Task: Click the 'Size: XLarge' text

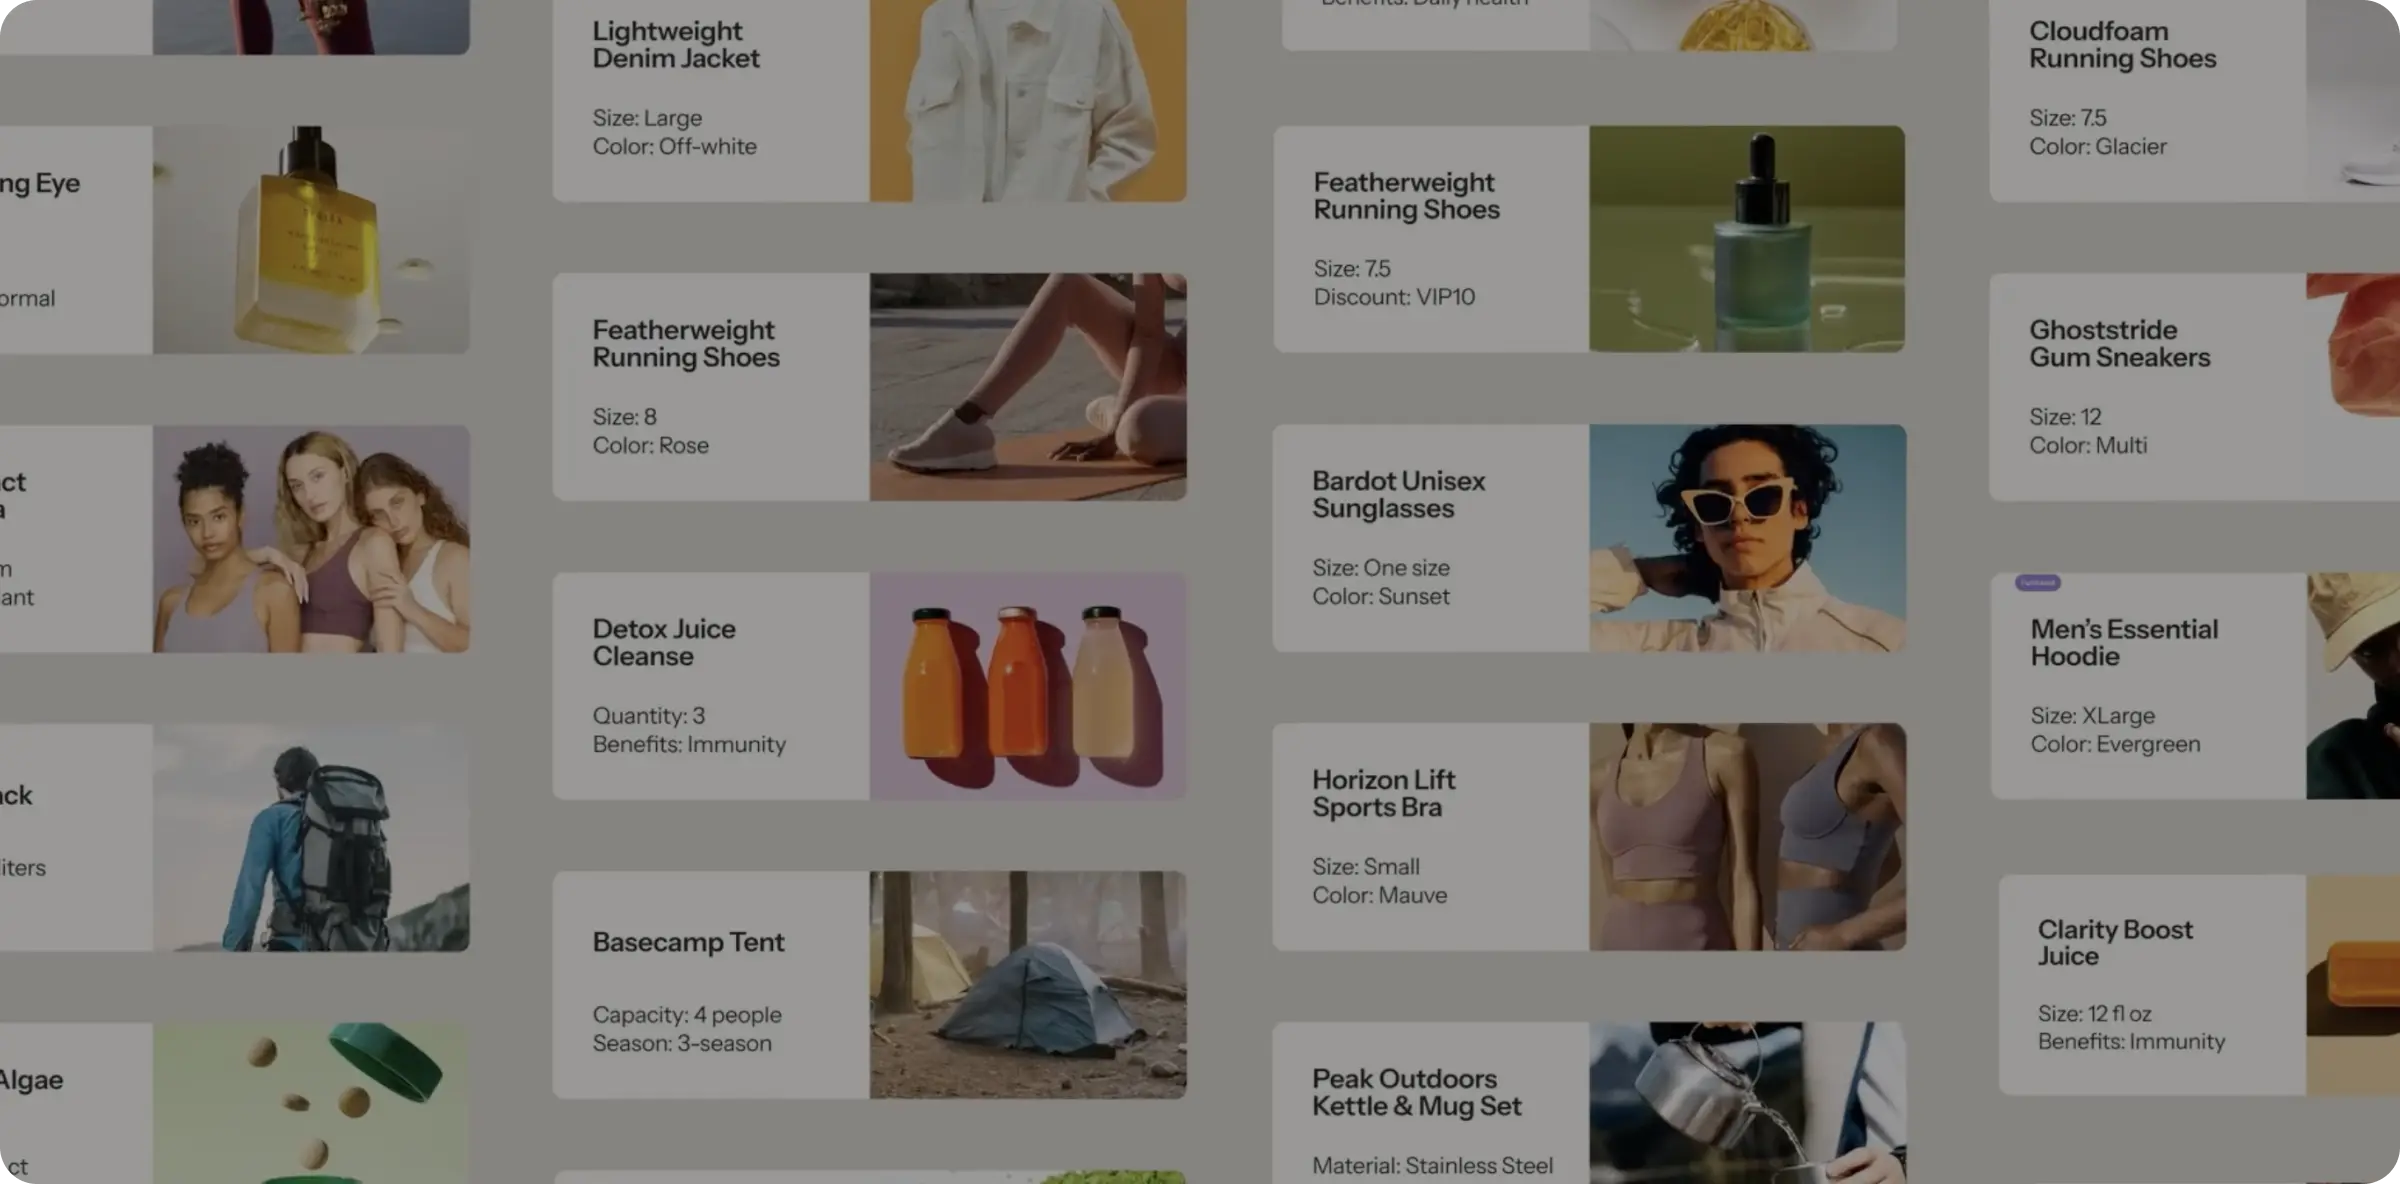Action: coord(2093,716)
